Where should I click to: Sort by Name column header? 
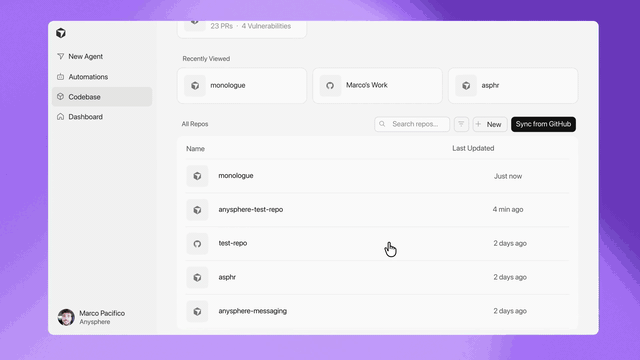pos(195,149)
